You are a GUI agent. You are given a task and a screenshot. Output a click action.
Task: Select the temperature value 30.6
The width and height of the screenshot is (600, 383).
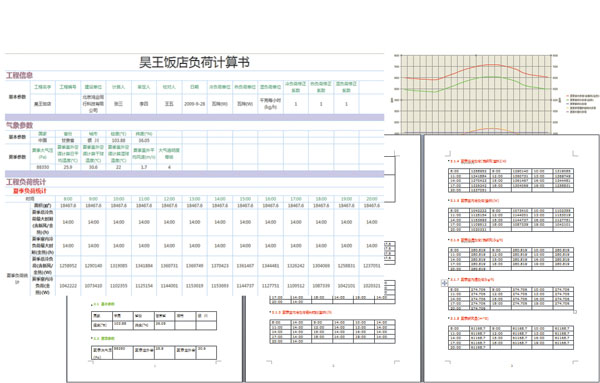point(93,167)
